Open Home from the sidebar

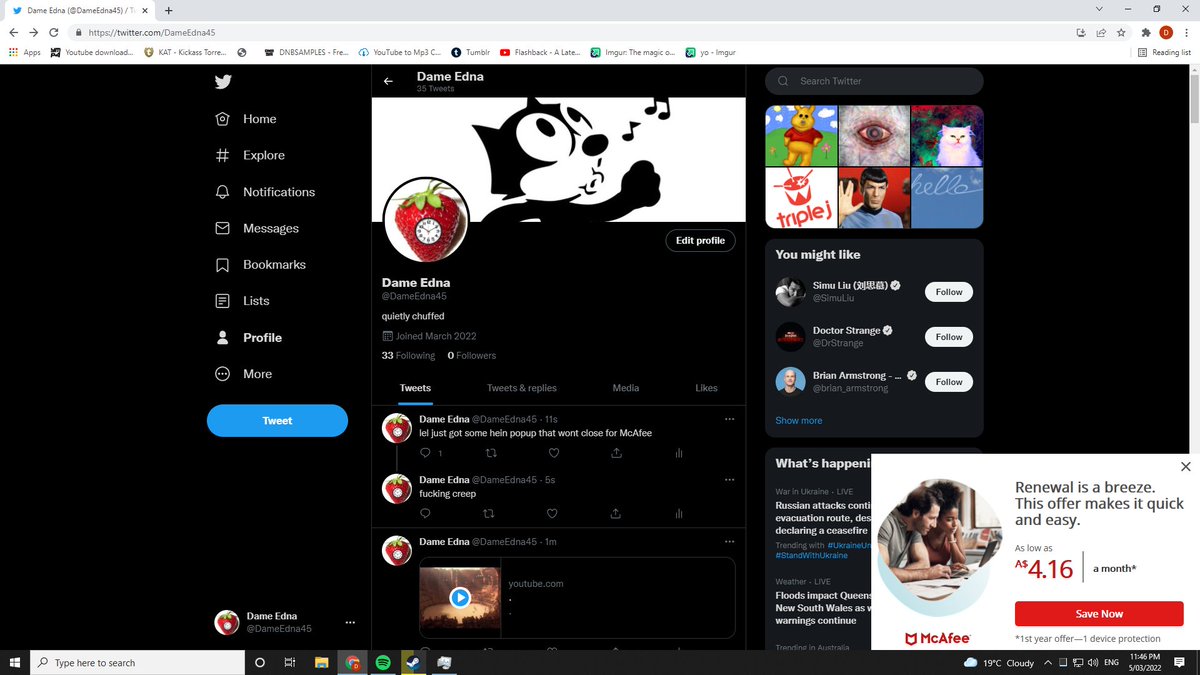pyautogui.click(x=246, y=119)
